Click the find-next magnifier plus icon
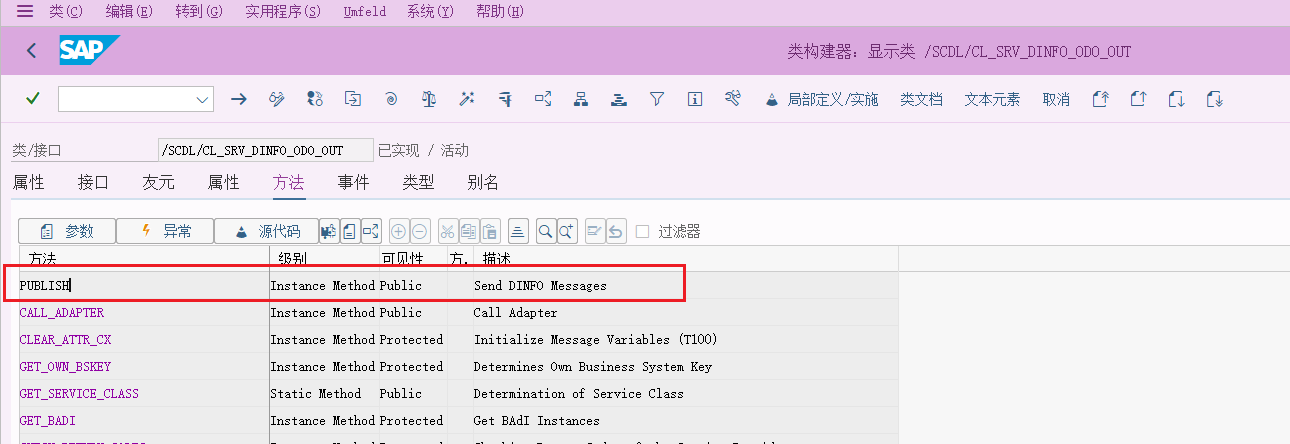This screenshot has width=1290, height=444. (x=567, y=231)
